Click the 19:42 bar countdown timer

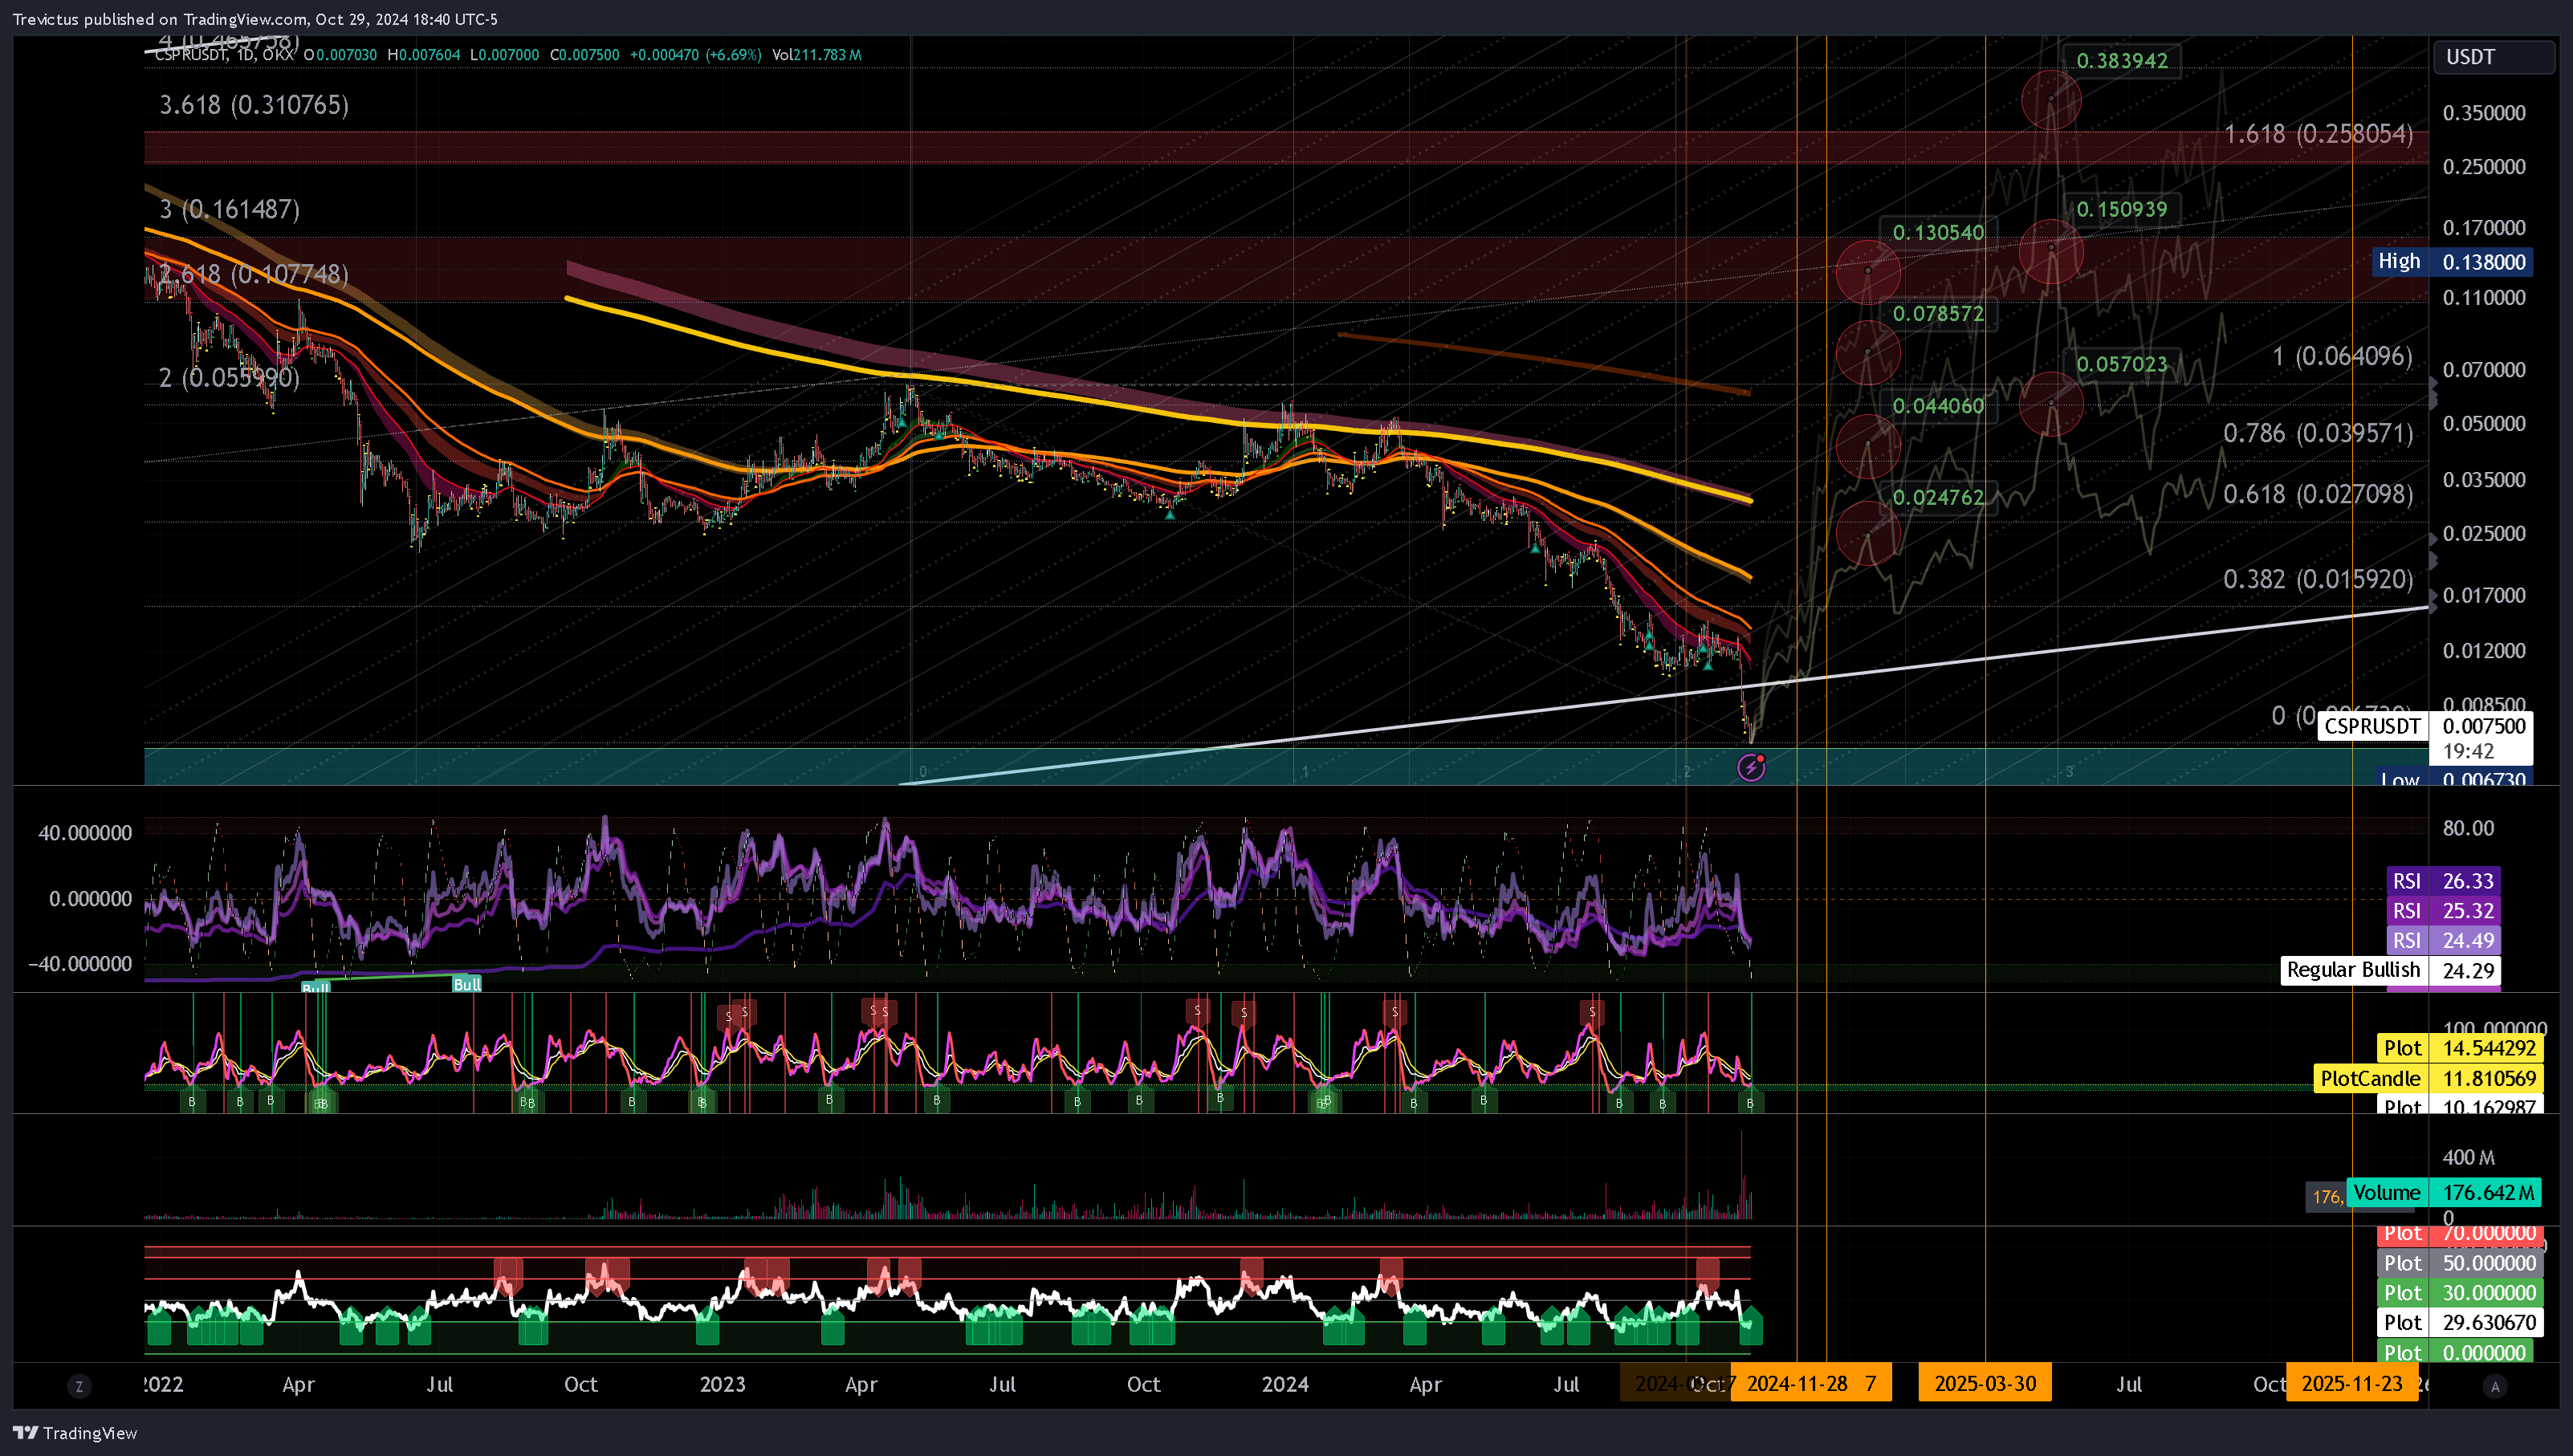coord(2468,751)
